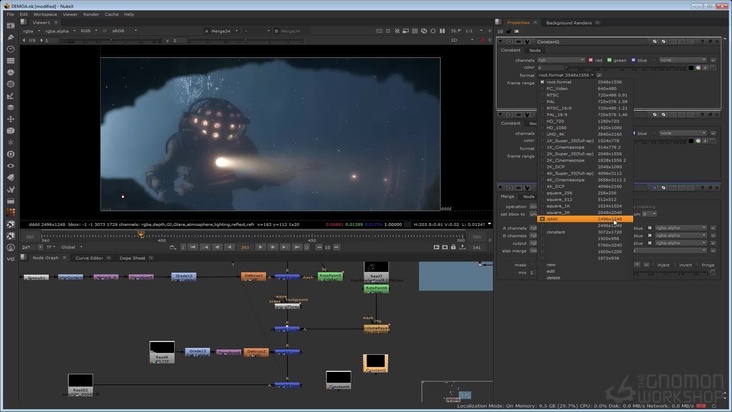Click the viewer export icon near frame 141

point(462,247)
